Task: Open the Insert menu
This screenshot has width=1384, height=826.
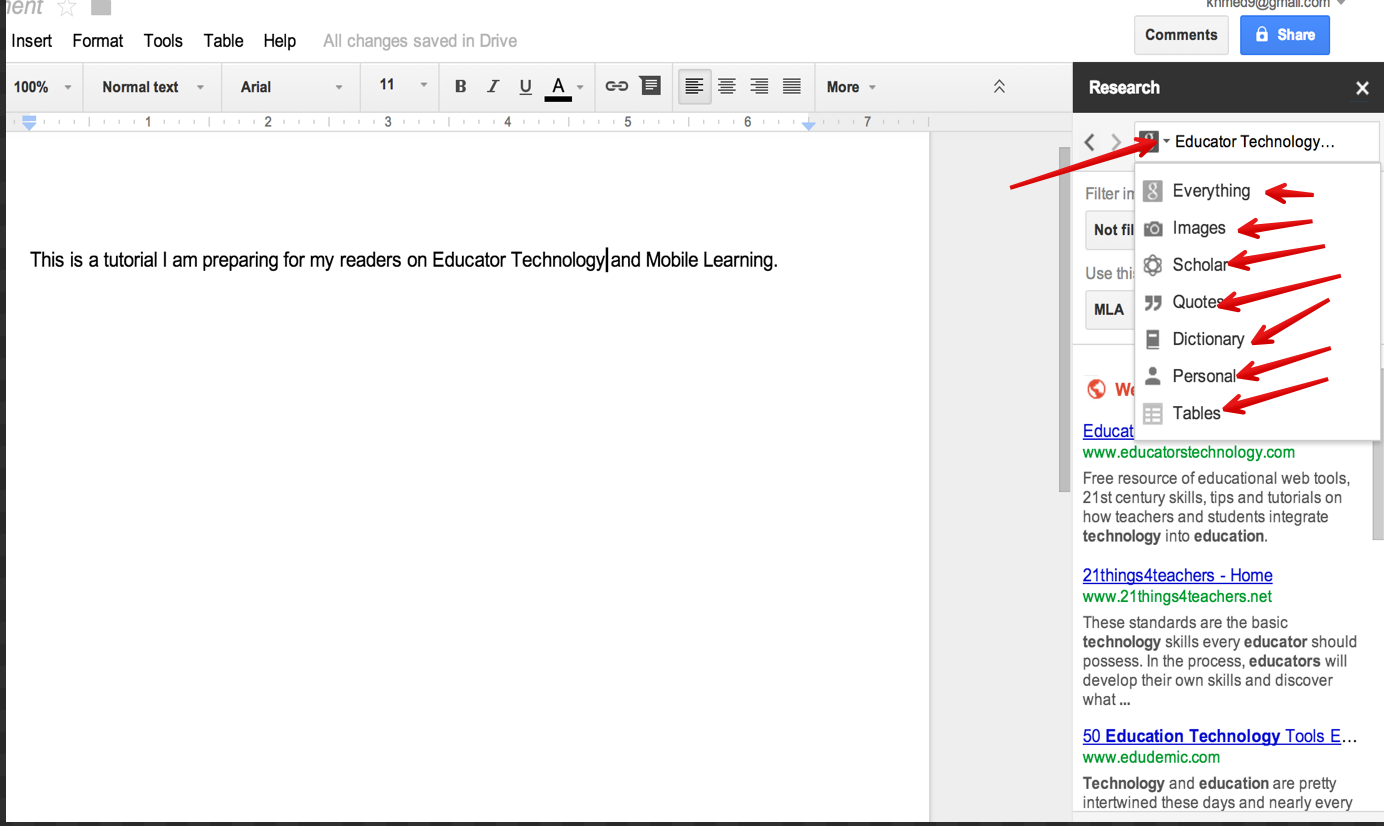Action: click(32, 41)
